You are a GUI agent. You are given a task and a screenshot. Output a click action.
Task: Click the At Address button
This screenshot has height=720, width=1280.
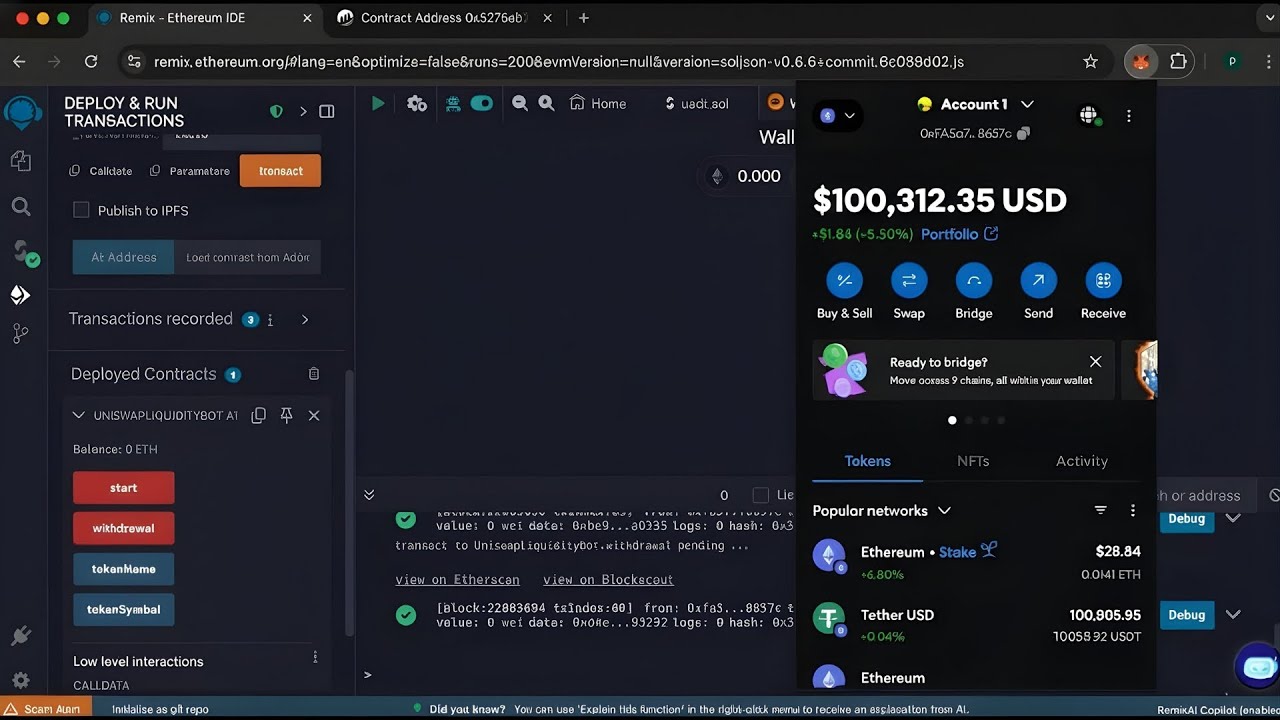124,257
